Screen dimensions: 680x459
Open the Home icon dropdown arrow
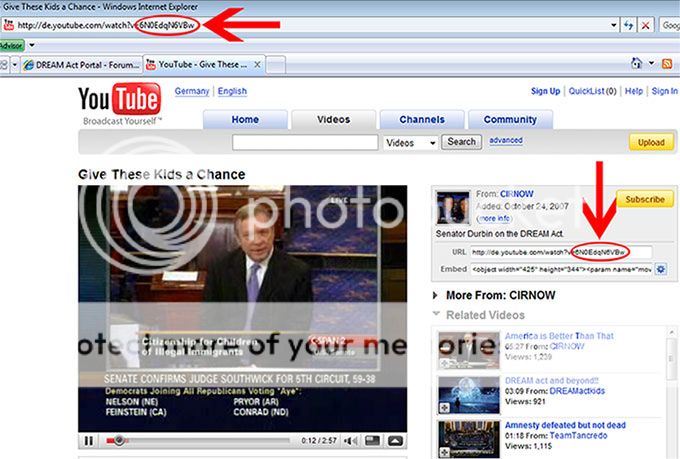coord(651,64)
